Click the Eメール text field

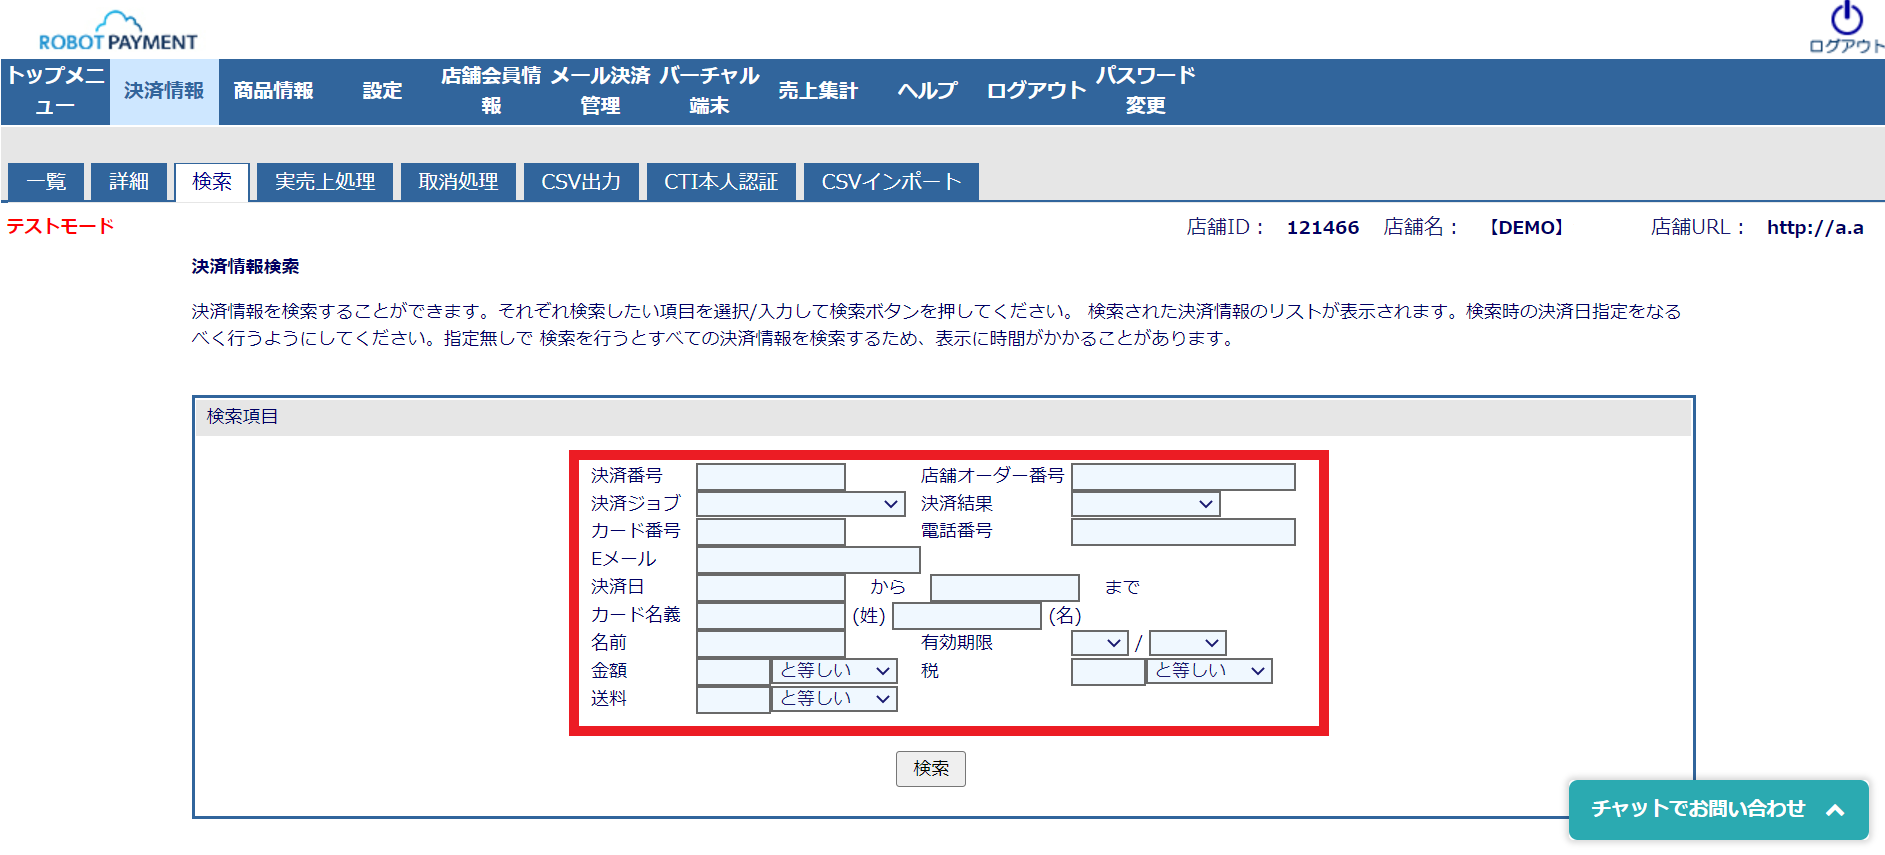pyautogui.click(x=808, y=560)
